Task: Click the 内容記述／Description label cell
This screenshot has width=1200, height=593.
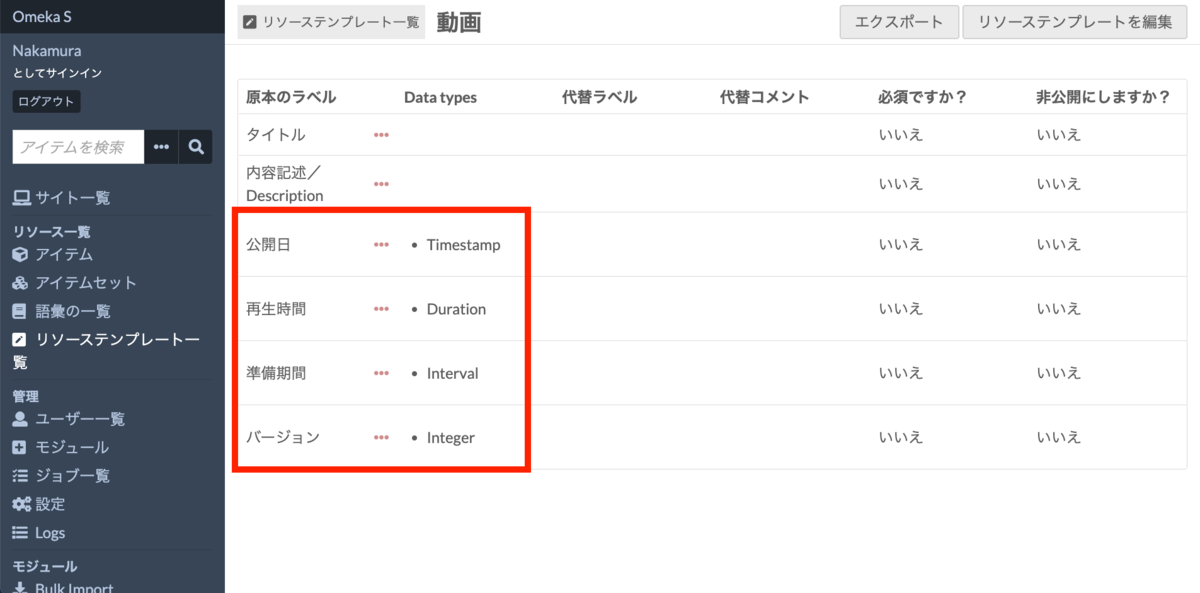Action: pyautogui.click(x=285, y=184)
